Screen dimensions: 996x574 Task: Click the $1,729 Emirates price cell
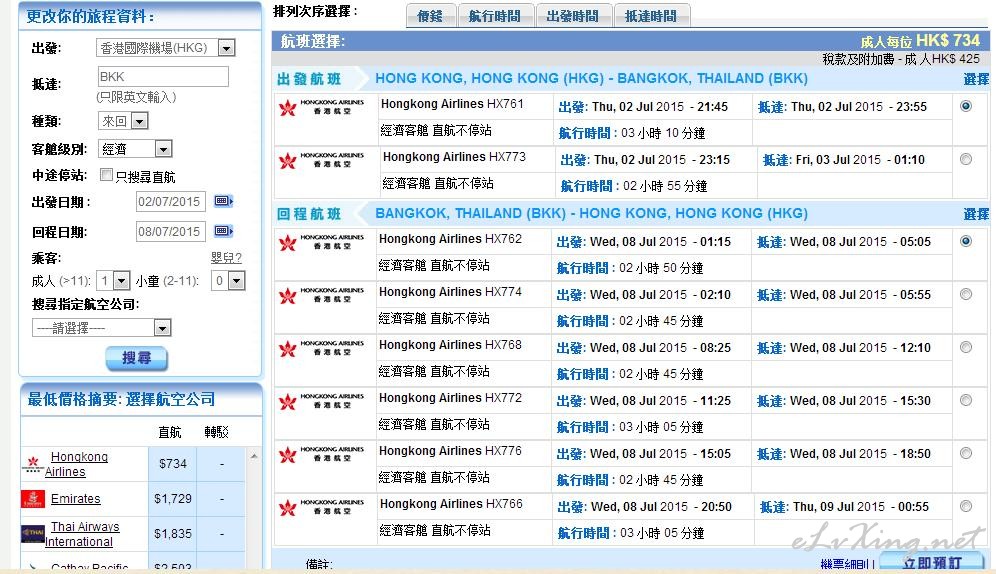tap(173, 499)
